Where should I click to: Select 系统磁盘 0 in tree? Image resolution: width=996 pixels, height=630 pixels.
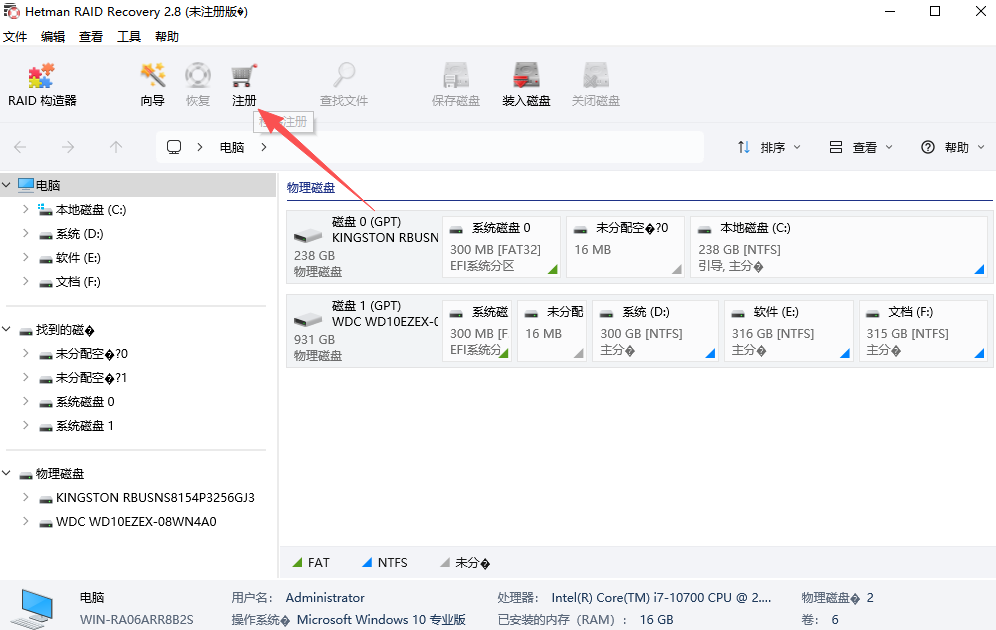click(x=85, y=402)
